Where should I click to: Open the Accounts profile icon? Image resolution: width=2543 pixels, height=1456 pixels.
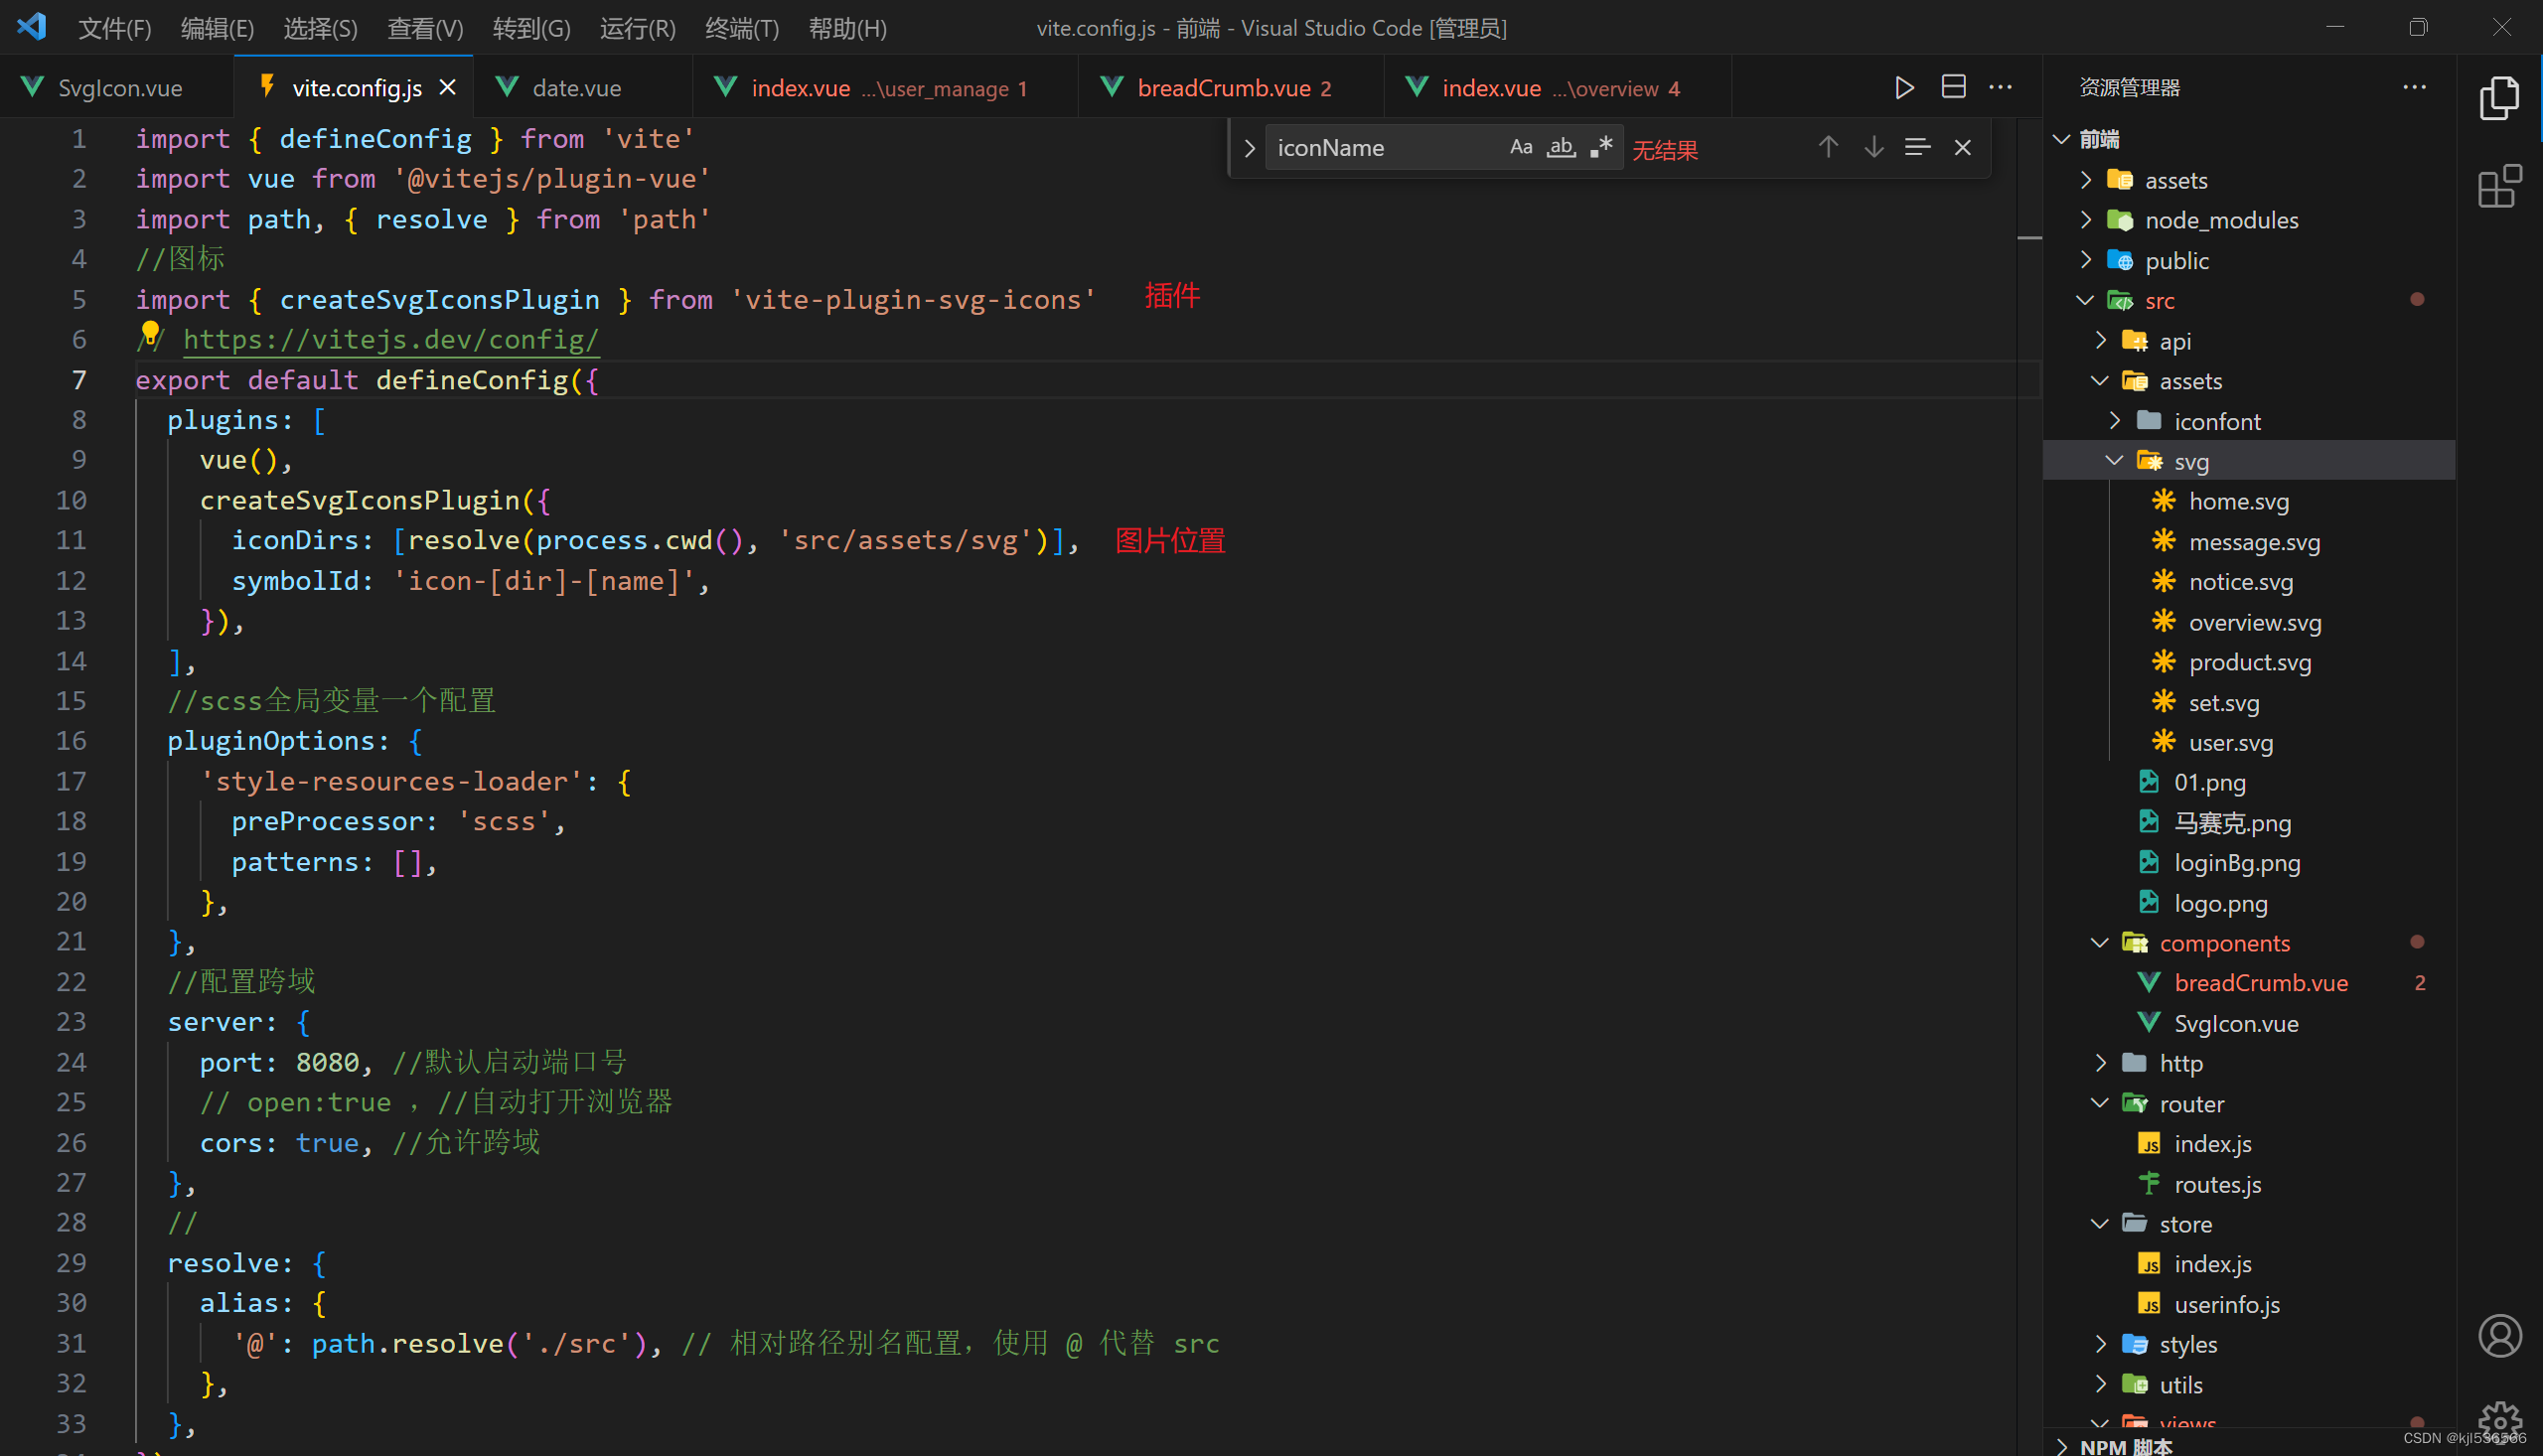tap(2499, 1336)
